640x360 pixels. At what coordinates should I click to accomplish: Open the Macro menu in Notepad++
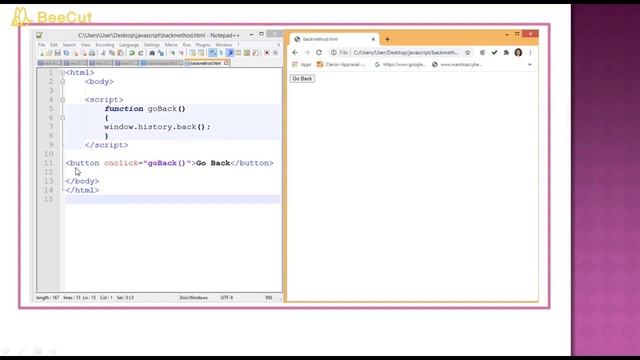pos(171,44)
